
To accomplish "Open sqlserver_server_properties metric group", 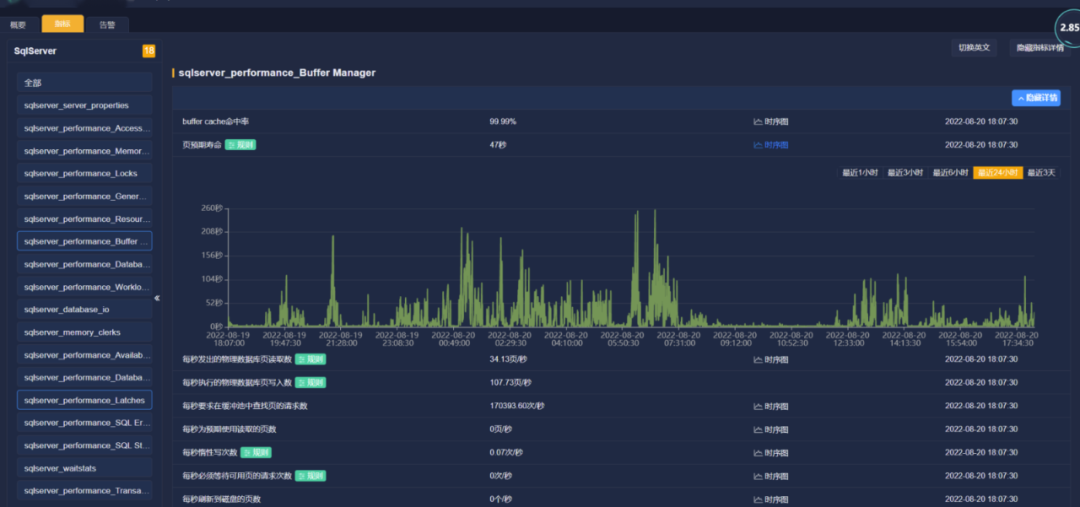I will pyautogui.click(x=85, y=105).
